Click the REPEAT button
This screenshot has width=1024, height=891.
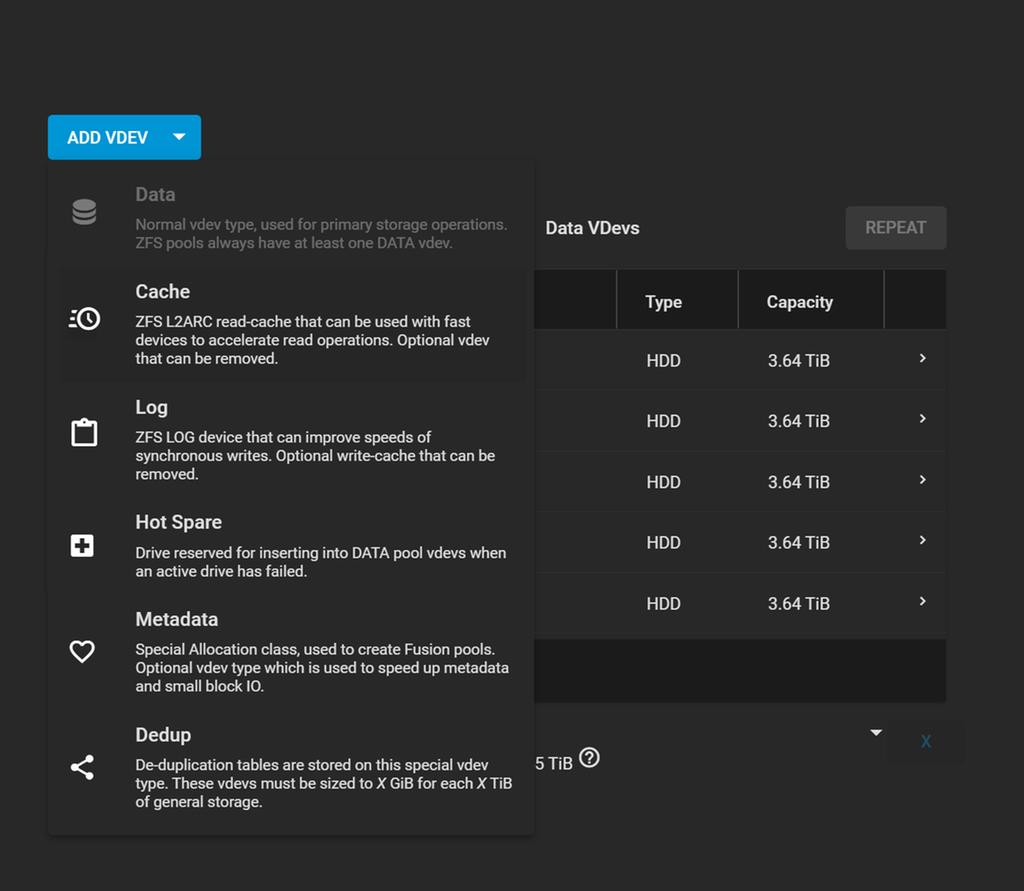(895, 227)
